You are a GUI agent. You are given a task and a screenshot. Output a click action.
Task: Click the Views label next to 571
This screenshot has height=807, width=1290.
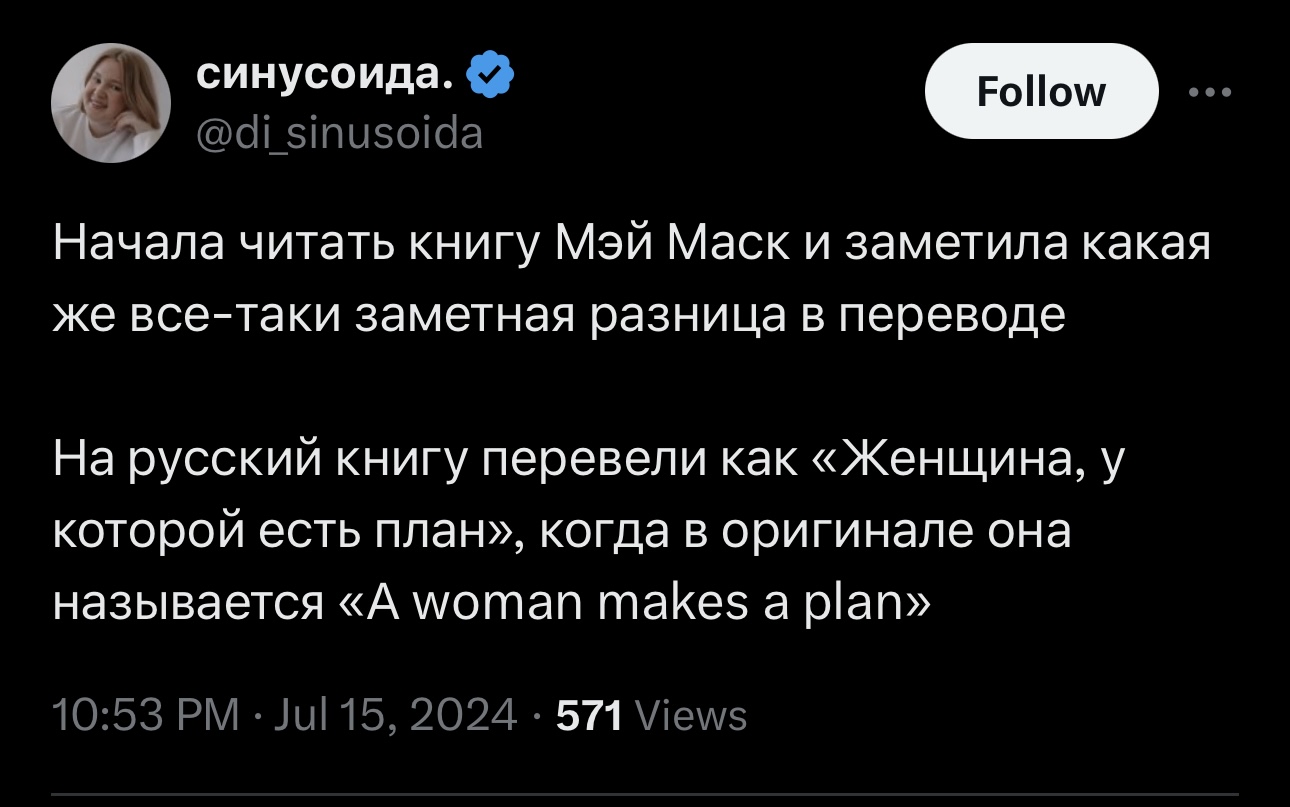tap(691, 716)
